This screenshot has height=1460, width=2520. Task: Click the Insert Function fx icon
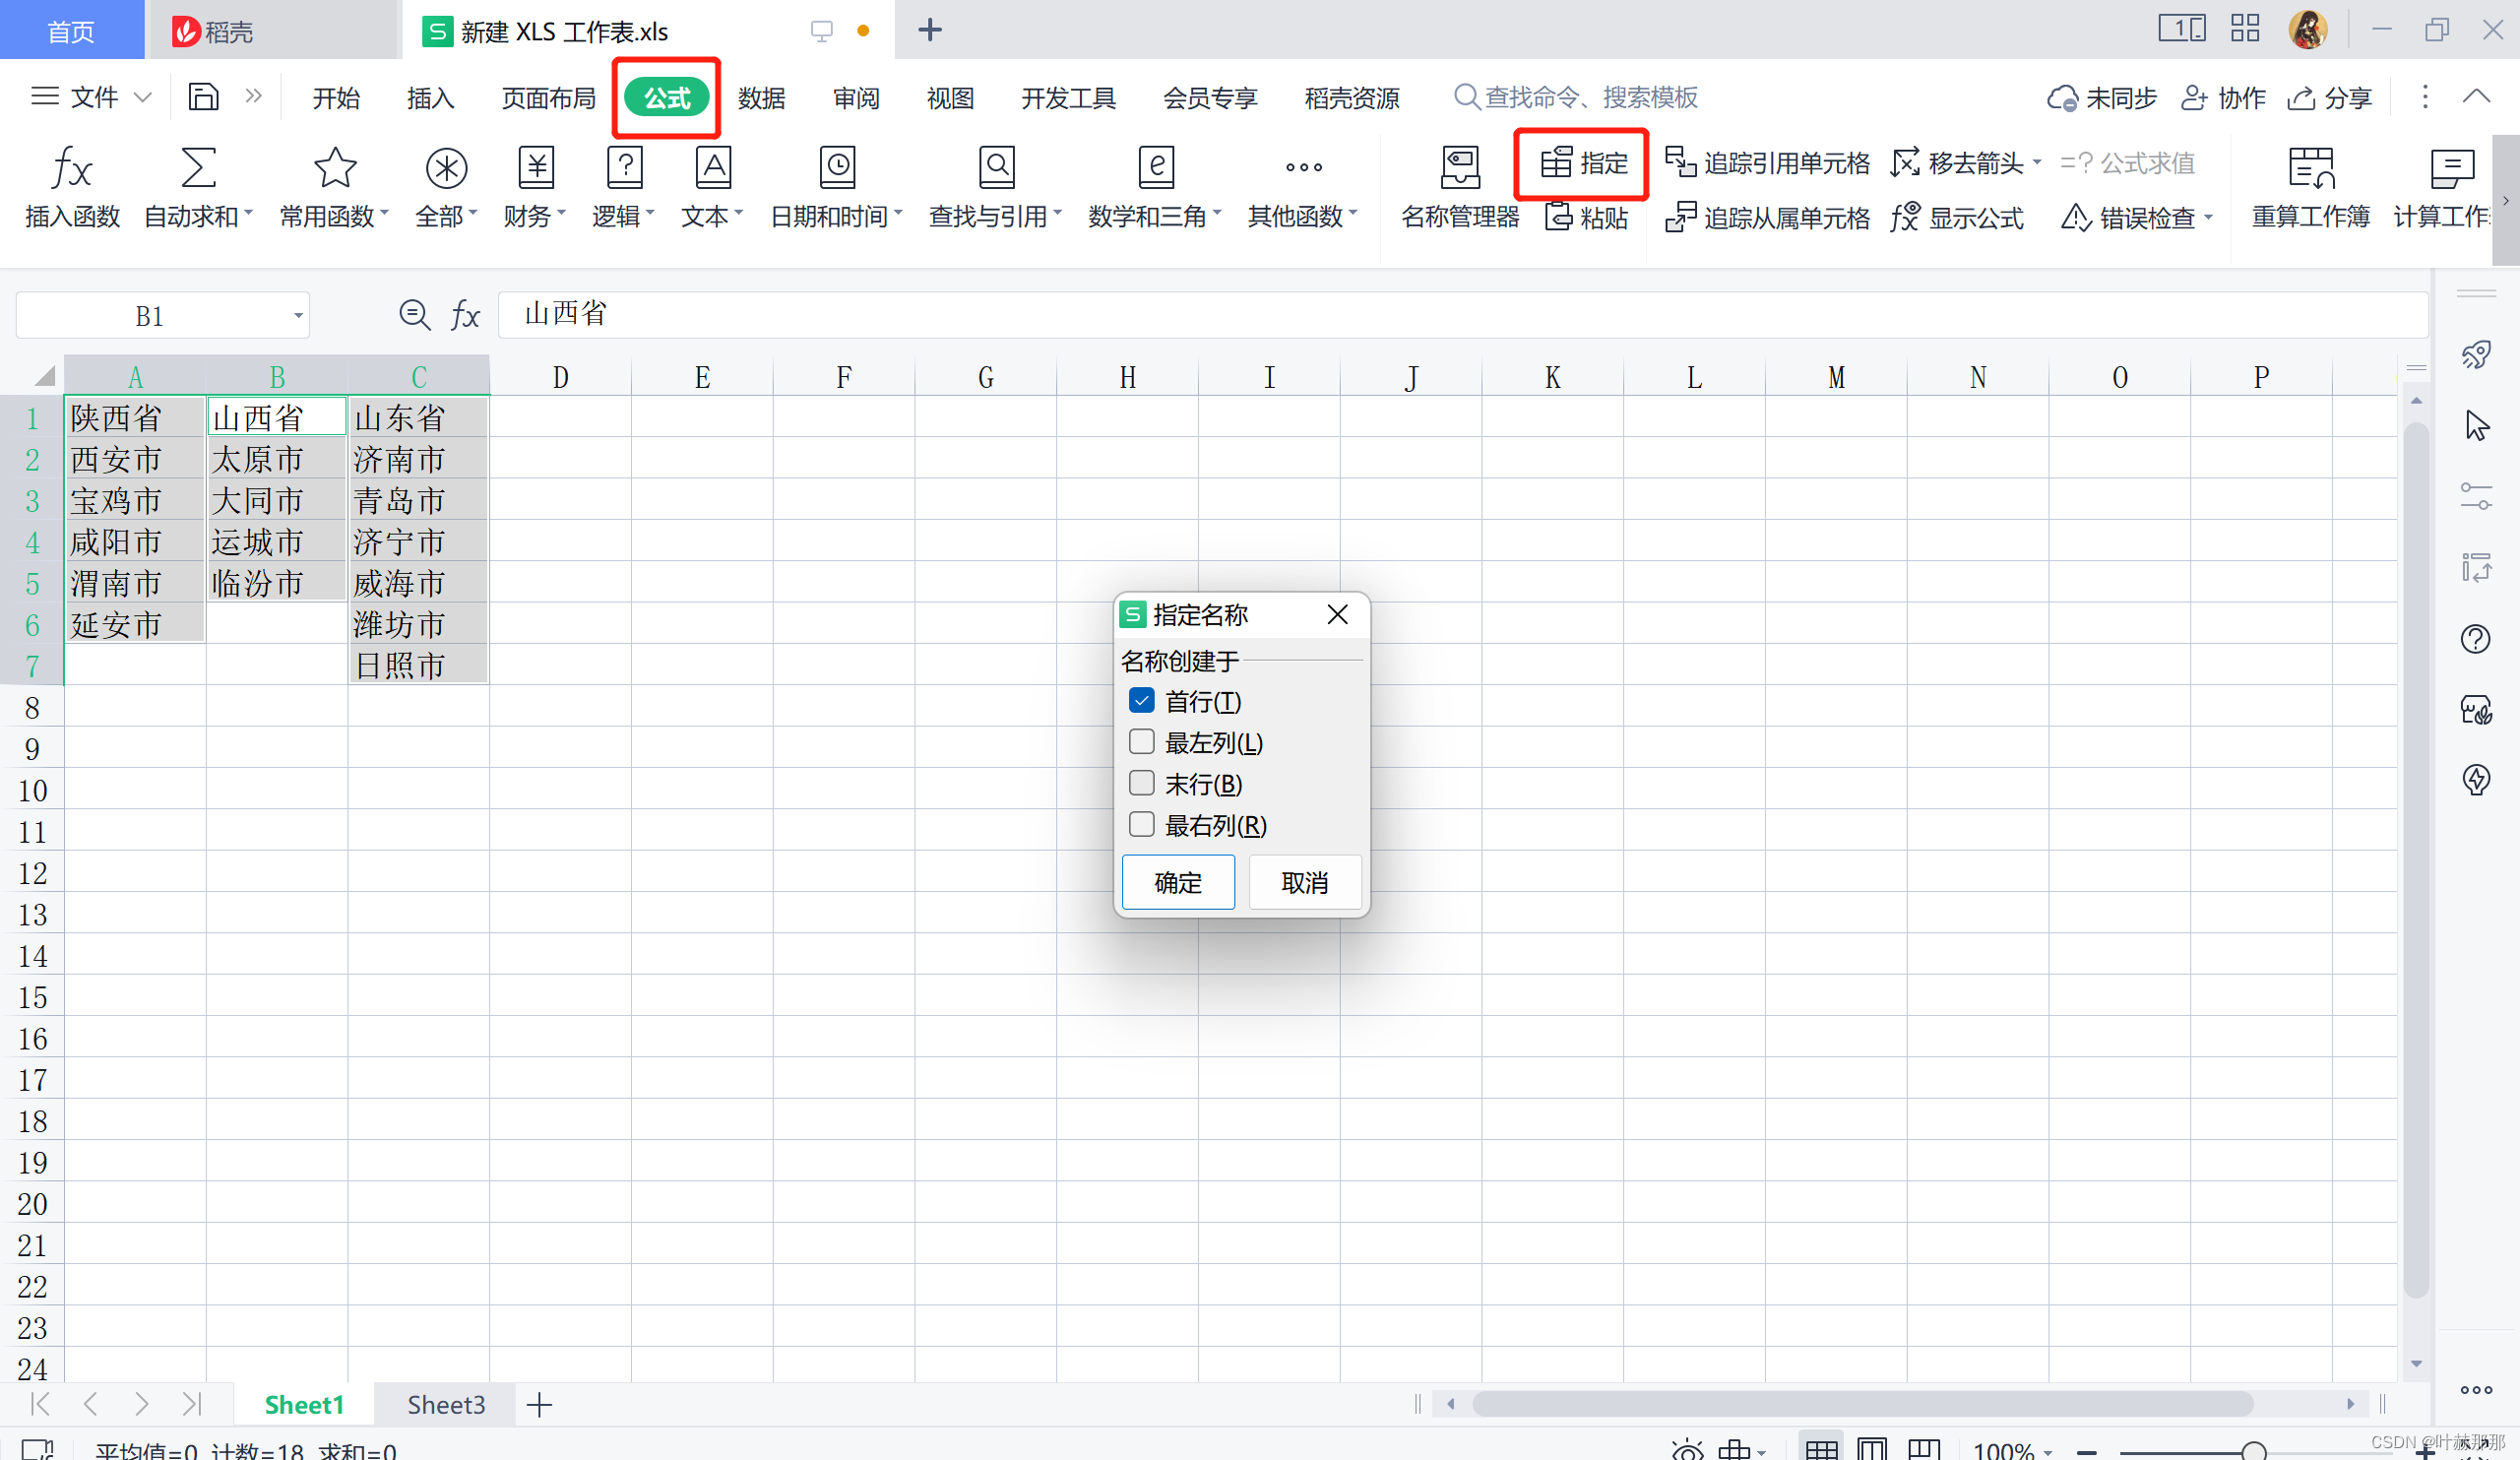[x=71, y=168]
